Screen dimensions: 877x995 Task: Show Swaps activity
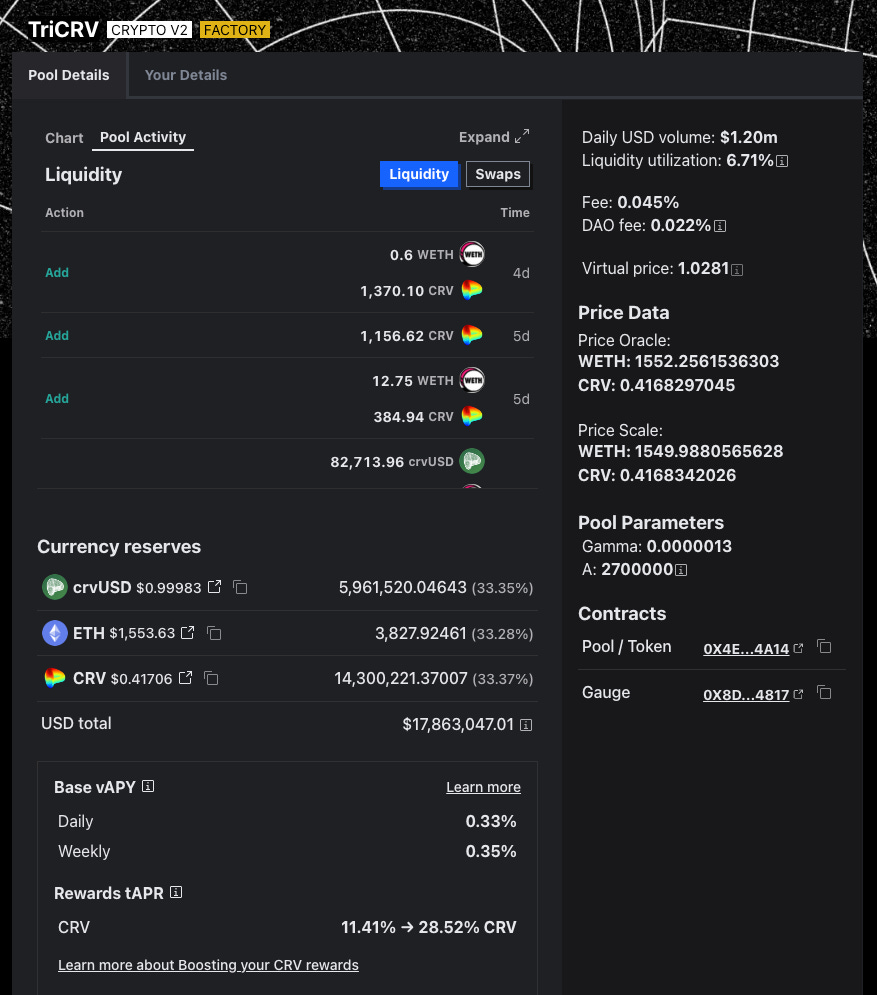click(x=498, y=174)
